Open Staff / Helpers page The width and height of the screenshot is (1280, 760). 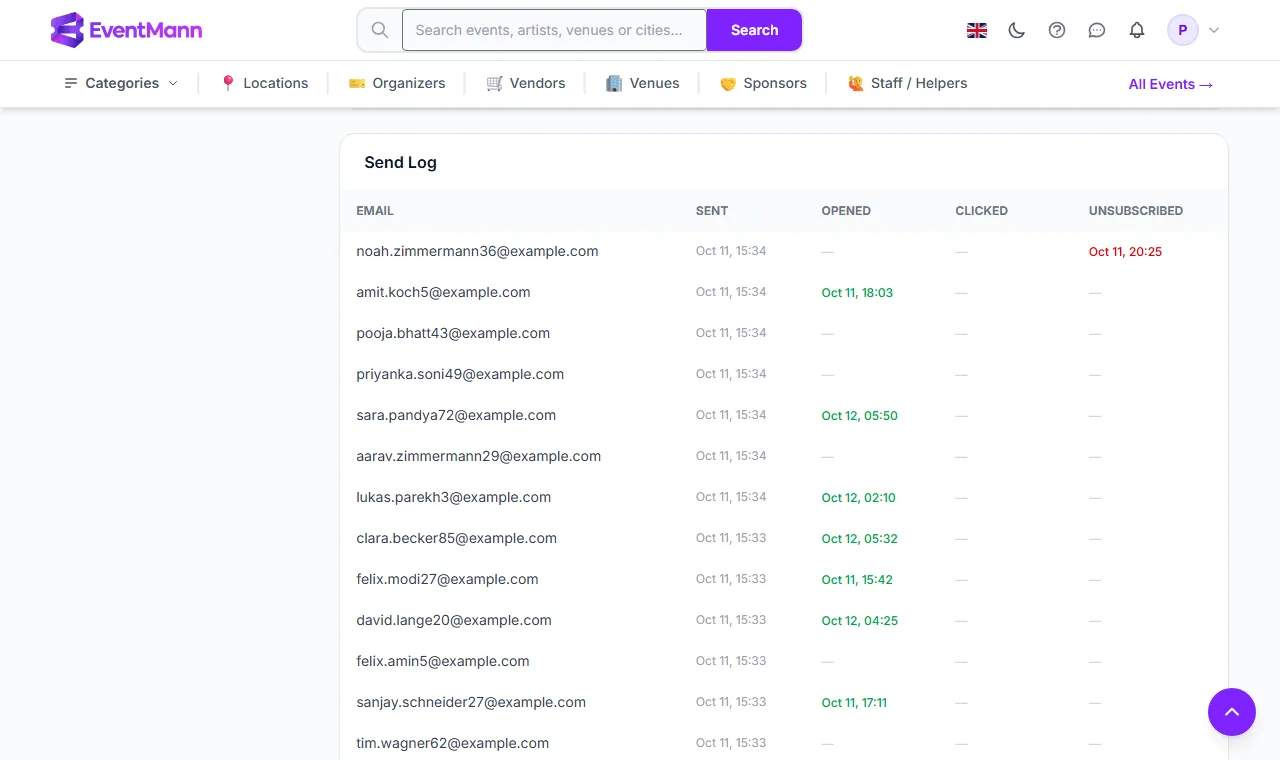(x=907, y=83)
